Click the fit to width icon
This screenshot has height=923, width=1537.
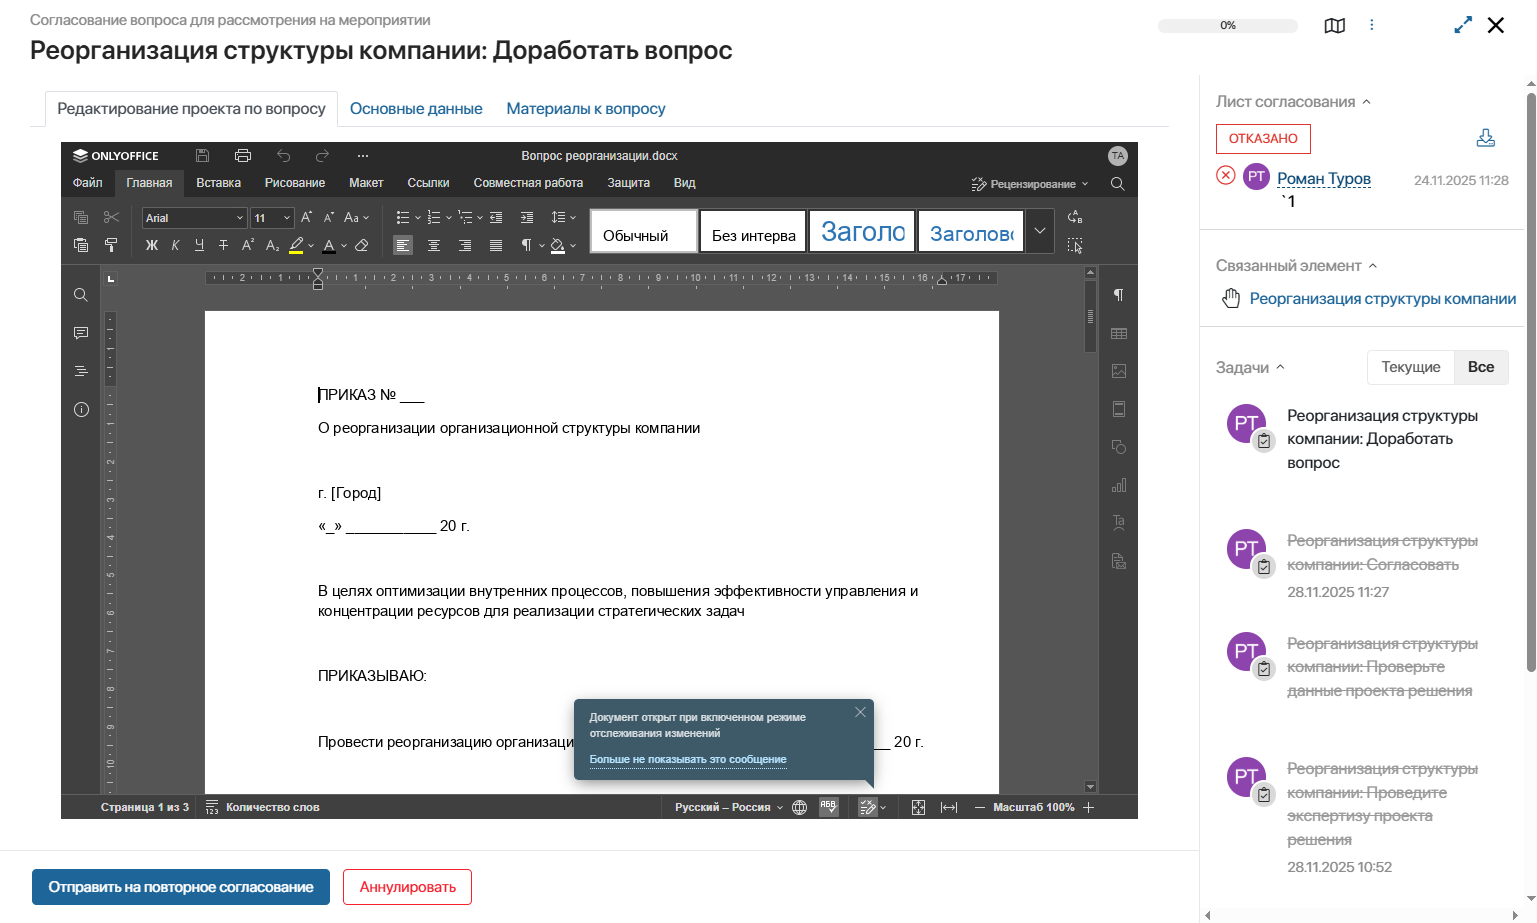[x=949, y=808]
